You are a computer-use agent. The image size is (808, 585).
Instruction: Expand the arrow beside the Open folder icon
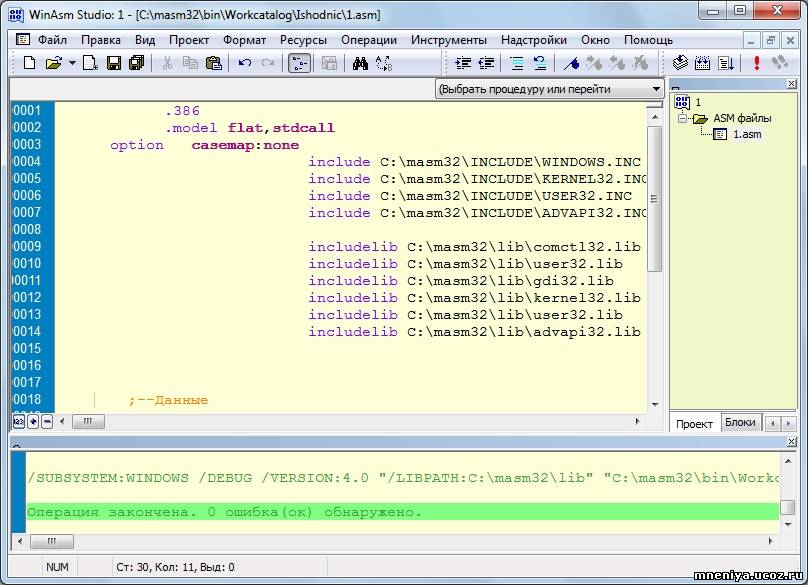pyautogui.click(x=72, y=63)
